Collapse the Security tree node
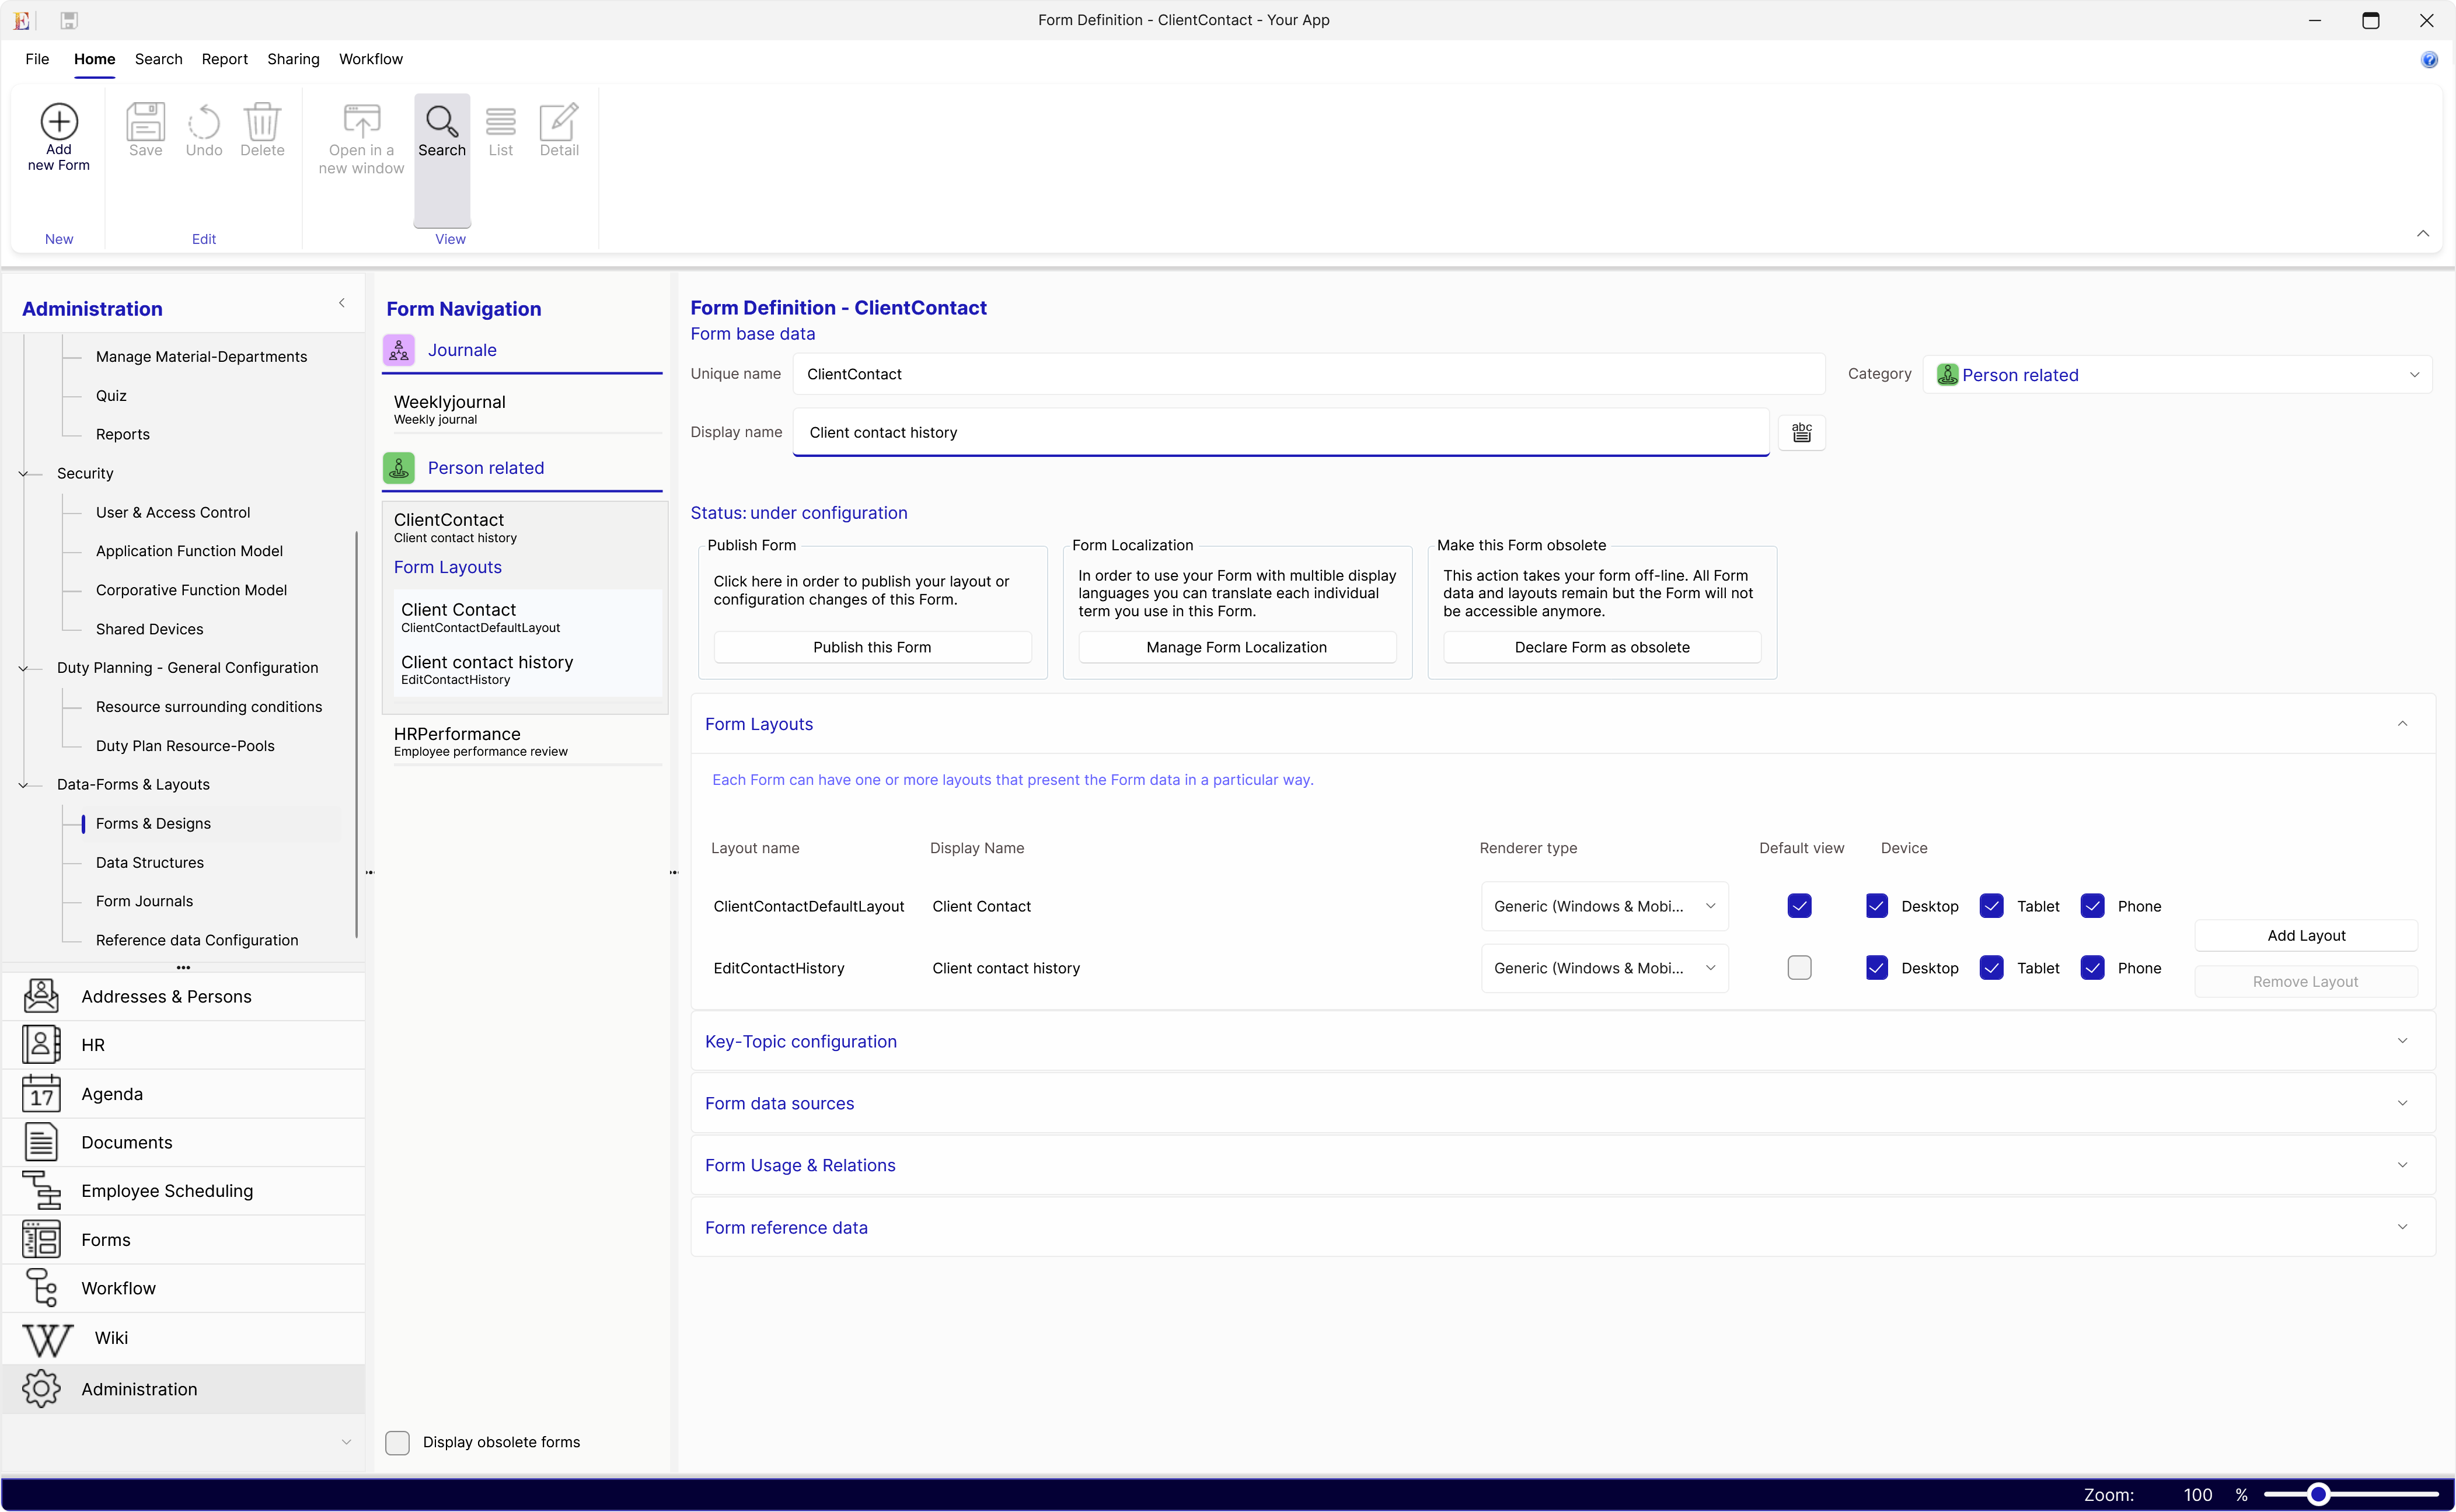 point(23,474)
